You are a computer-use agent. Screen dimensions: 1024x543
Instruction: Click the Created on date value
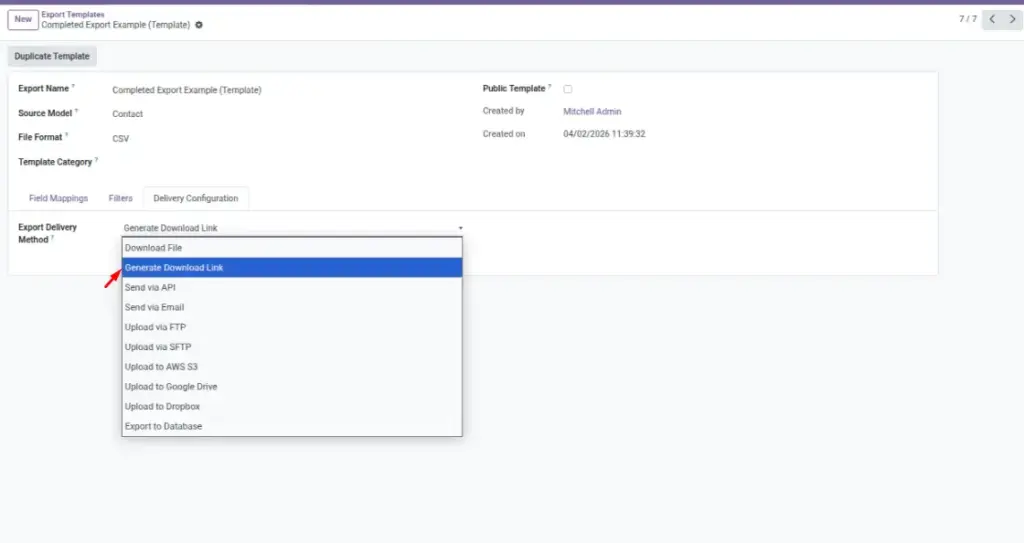604,134
